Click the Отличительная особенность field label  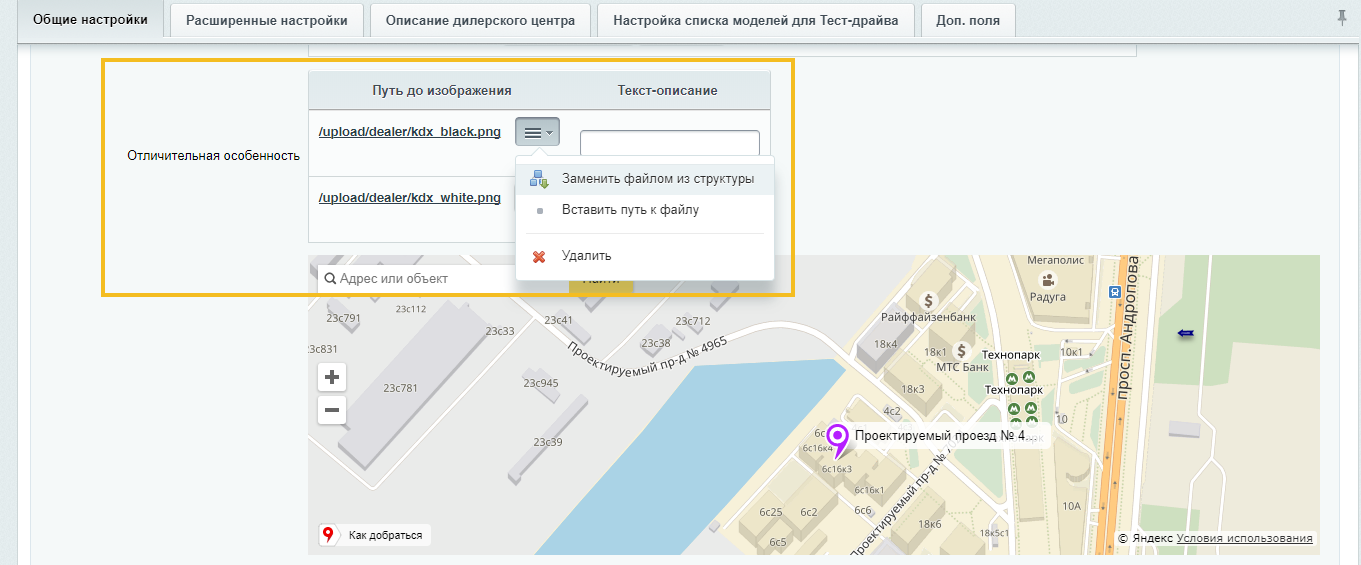(x=214, y=156)
